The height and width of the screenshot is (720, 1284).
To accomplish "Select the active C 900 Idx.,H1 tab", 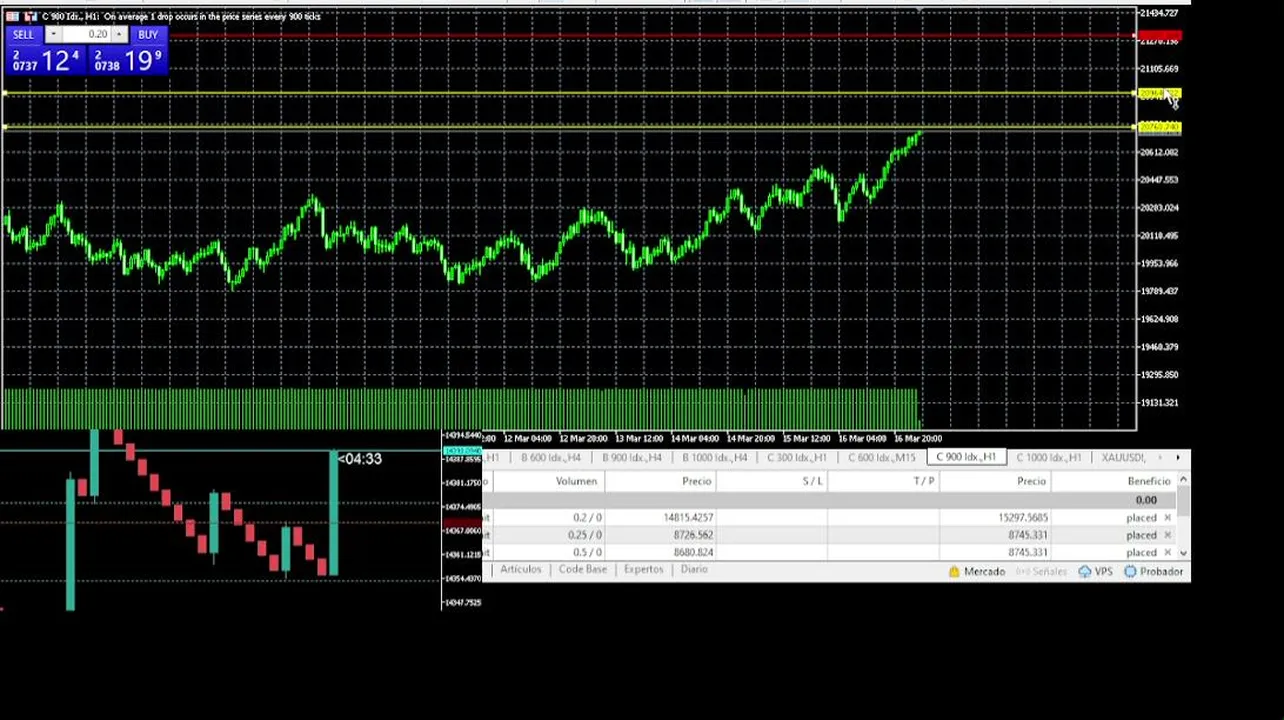I will tap(966, 457).
